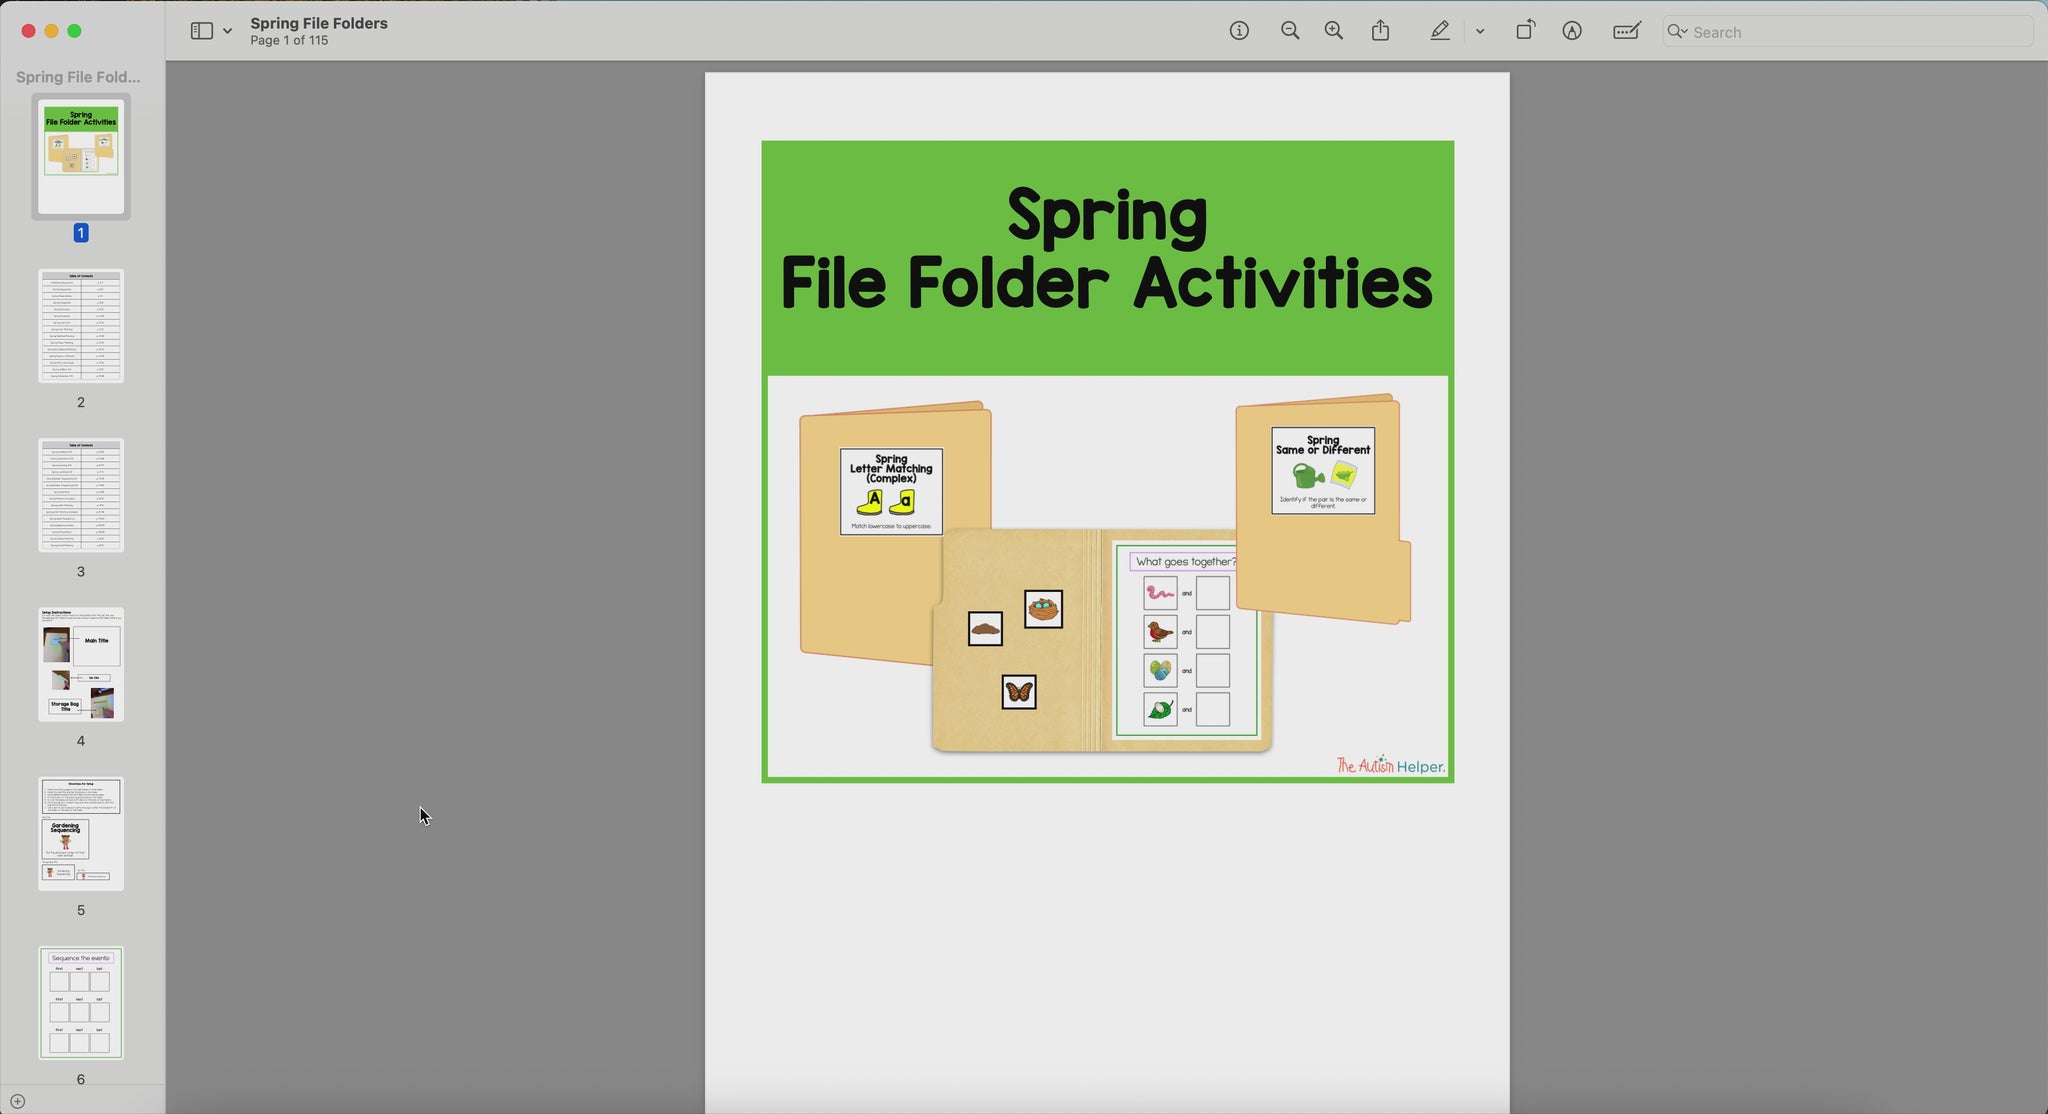Select the page 3 Table of Contents thumbnail

tap(81, 495)
